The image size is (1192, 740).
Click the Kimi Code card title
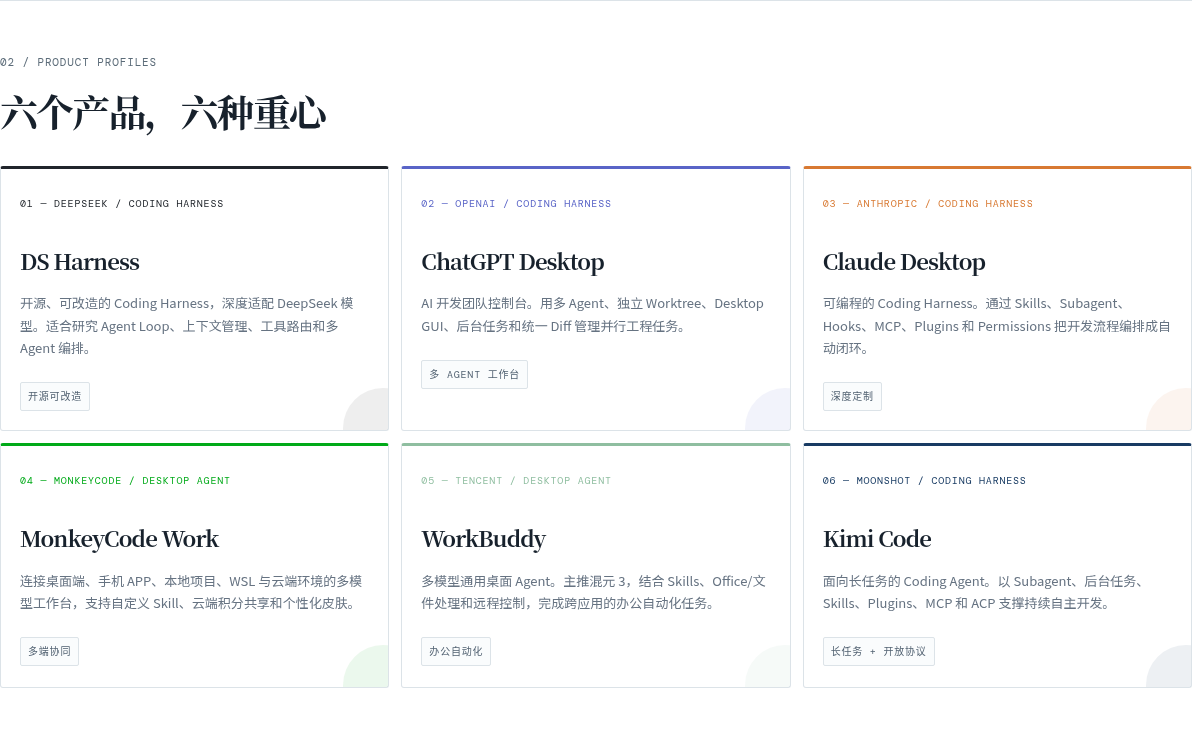pos(877,539)
